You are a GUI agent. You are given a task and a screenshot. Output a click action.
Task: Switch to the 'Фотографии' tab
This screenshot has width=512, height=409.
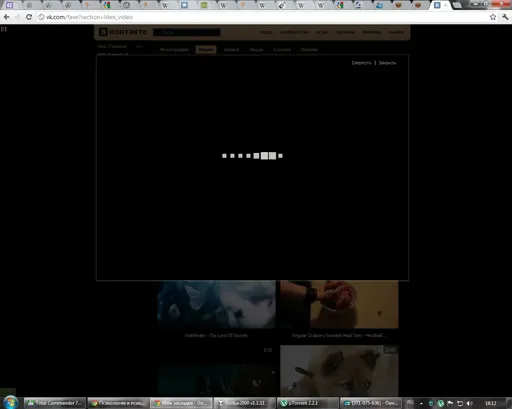tap(174, 50)
